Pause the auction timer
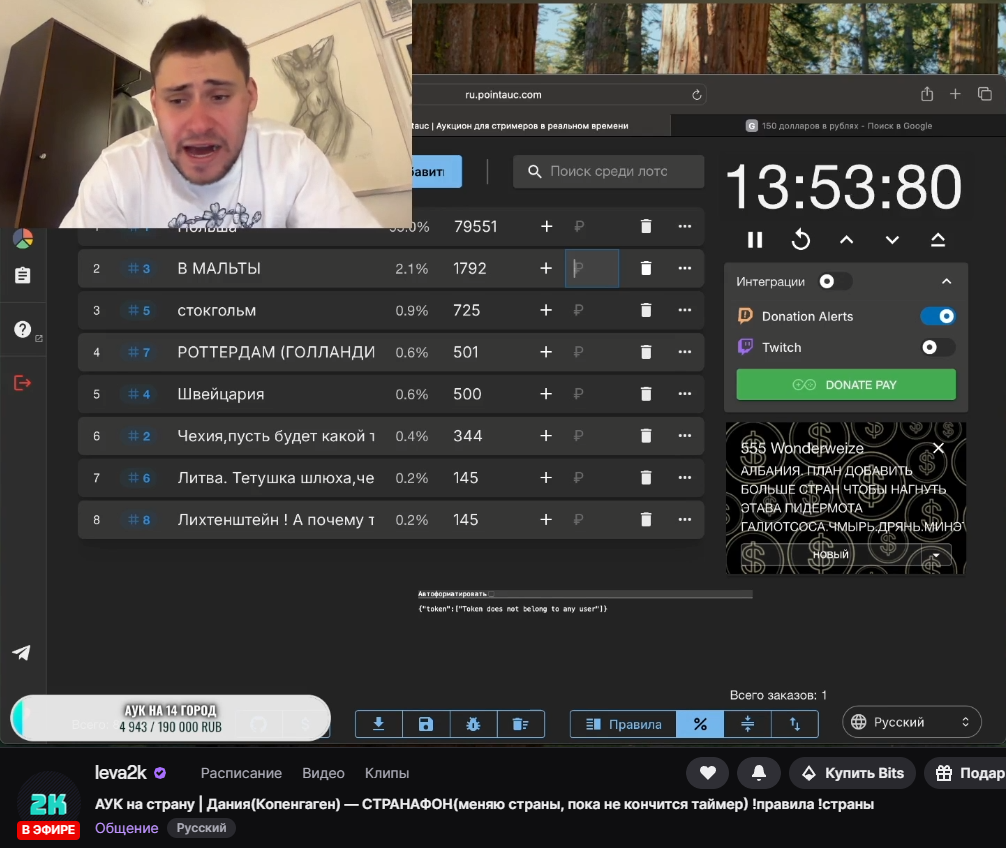 (755, 240)
